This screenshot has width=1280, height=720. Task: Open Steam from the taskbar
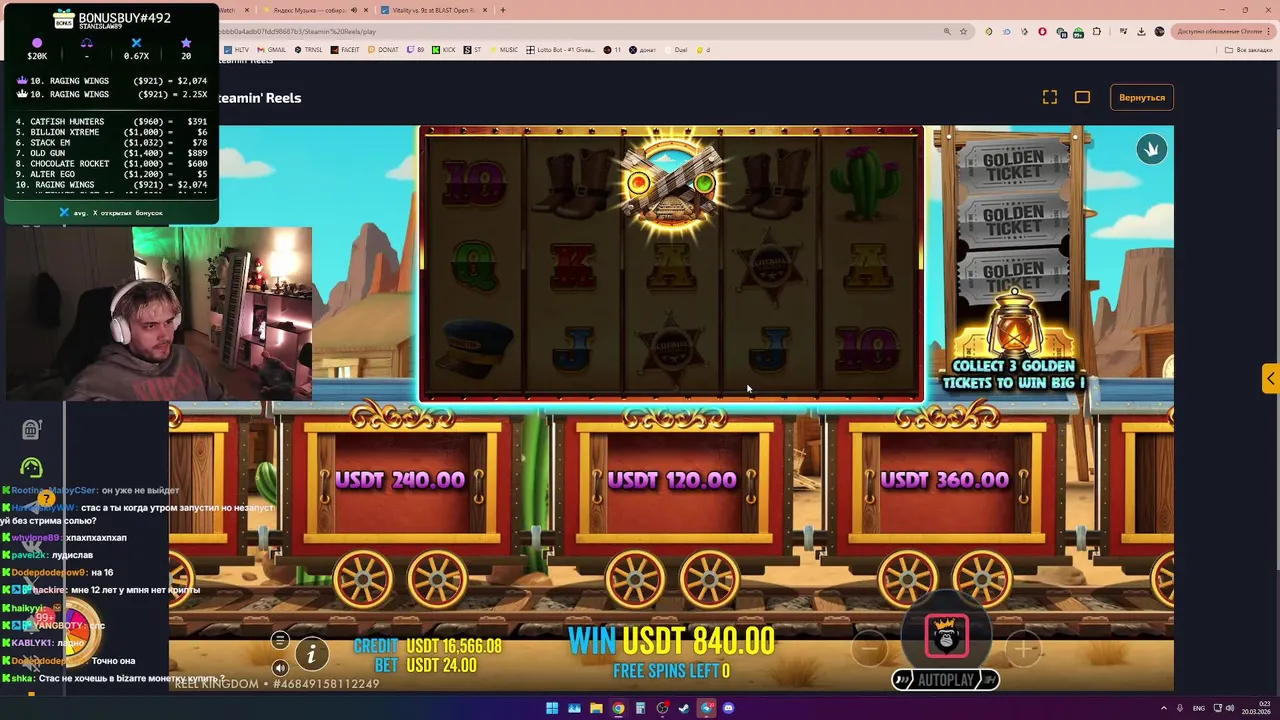point(684,708)
